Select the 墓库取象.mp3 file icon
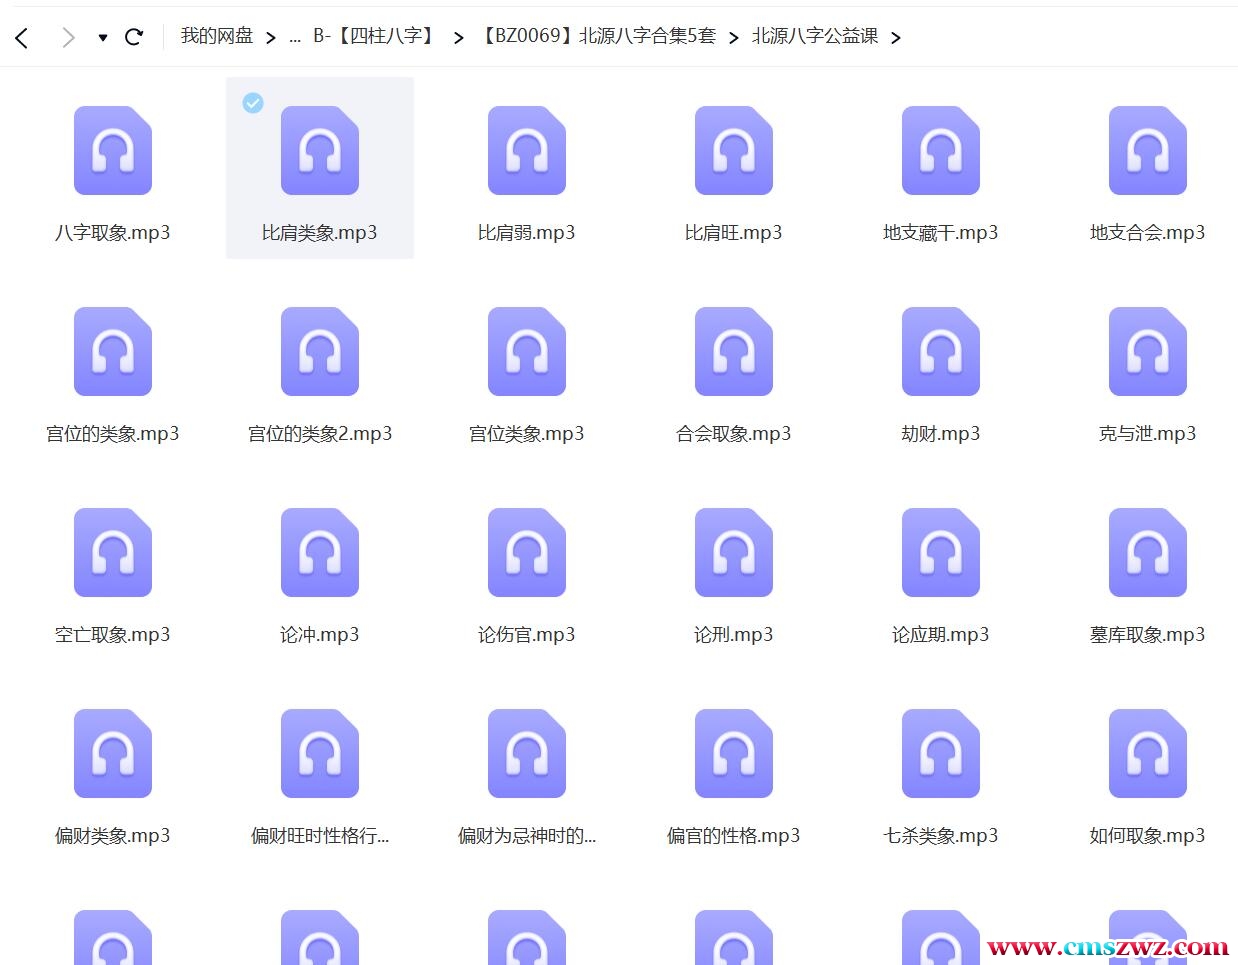The height and width of the screenshot is (965, 1238). click(1147, 553)
